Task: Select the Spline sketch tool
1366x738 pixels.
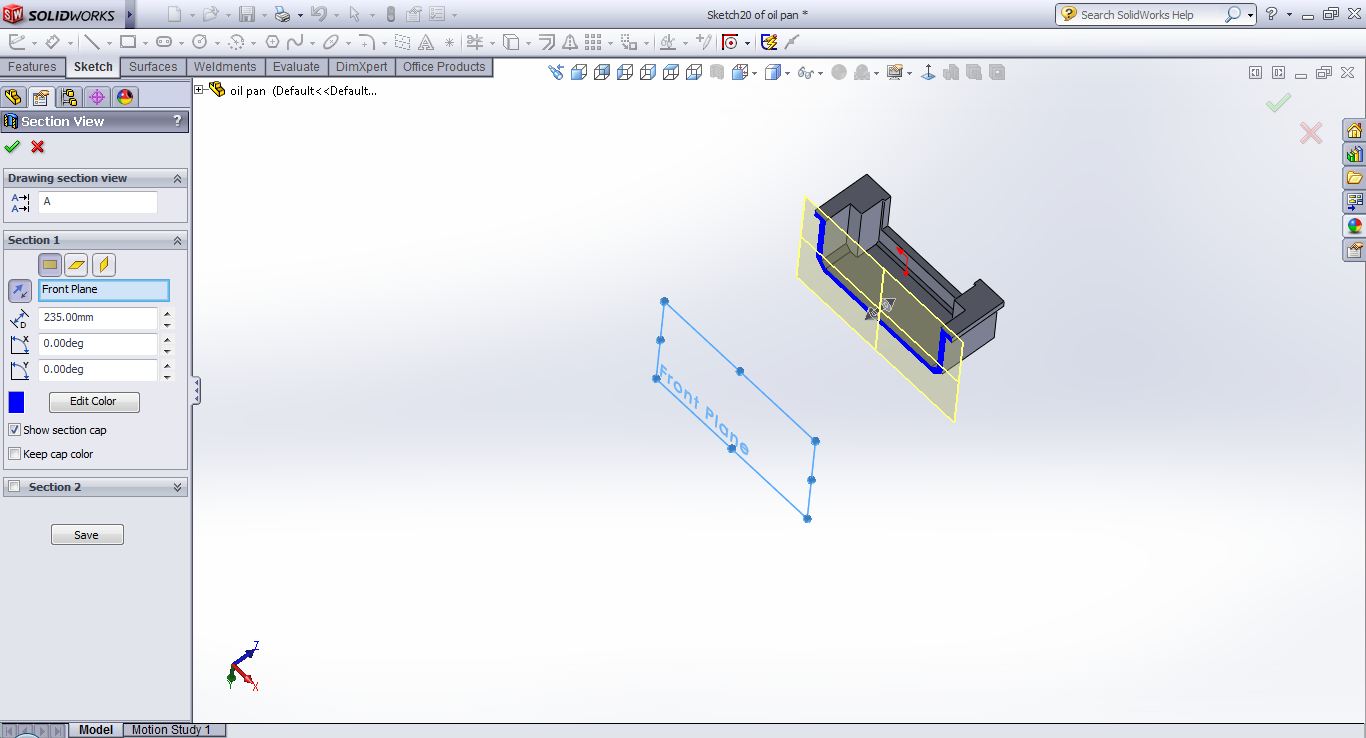Action: [x=295, y=42]
